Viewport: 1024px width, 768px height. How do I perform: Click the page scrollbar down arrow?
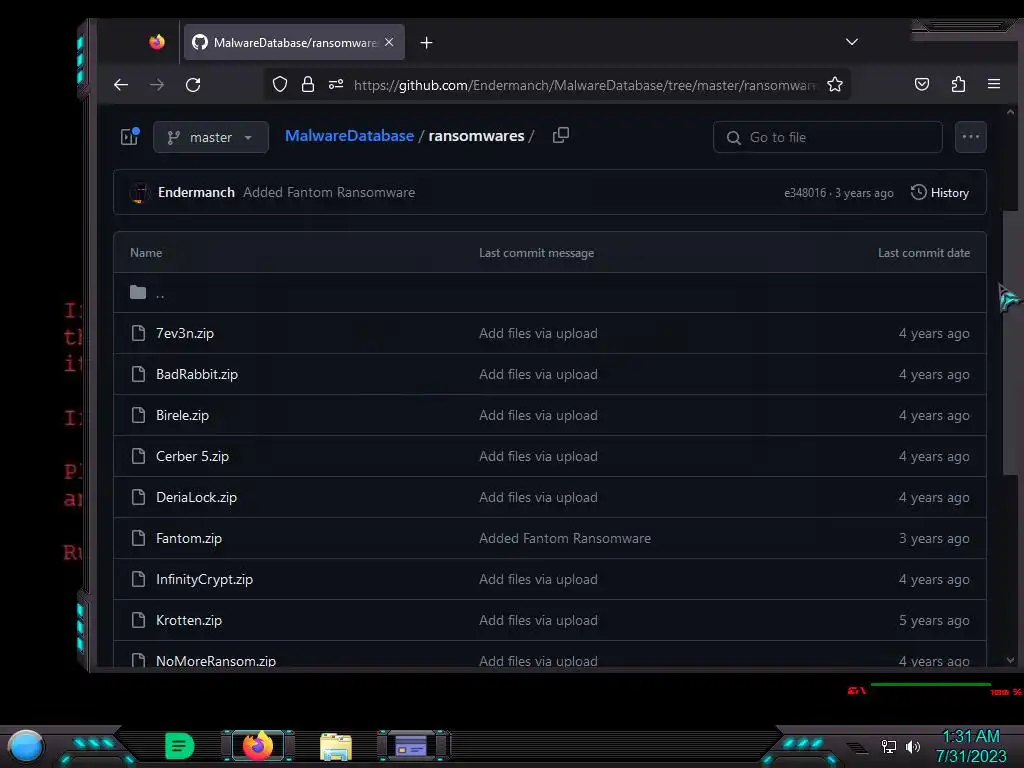tap(1010, 660)
